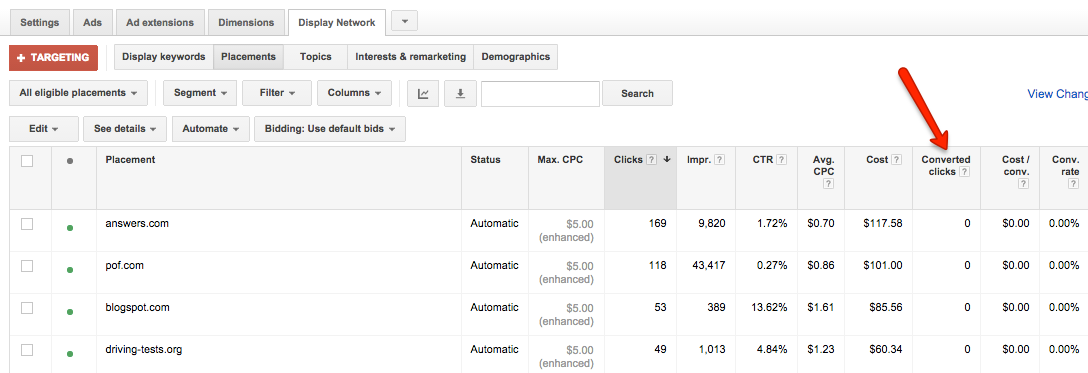This screenshot has width=1088, height=373.
Task: Switch to the Ads tab
Action: click(x=92, y=22)
